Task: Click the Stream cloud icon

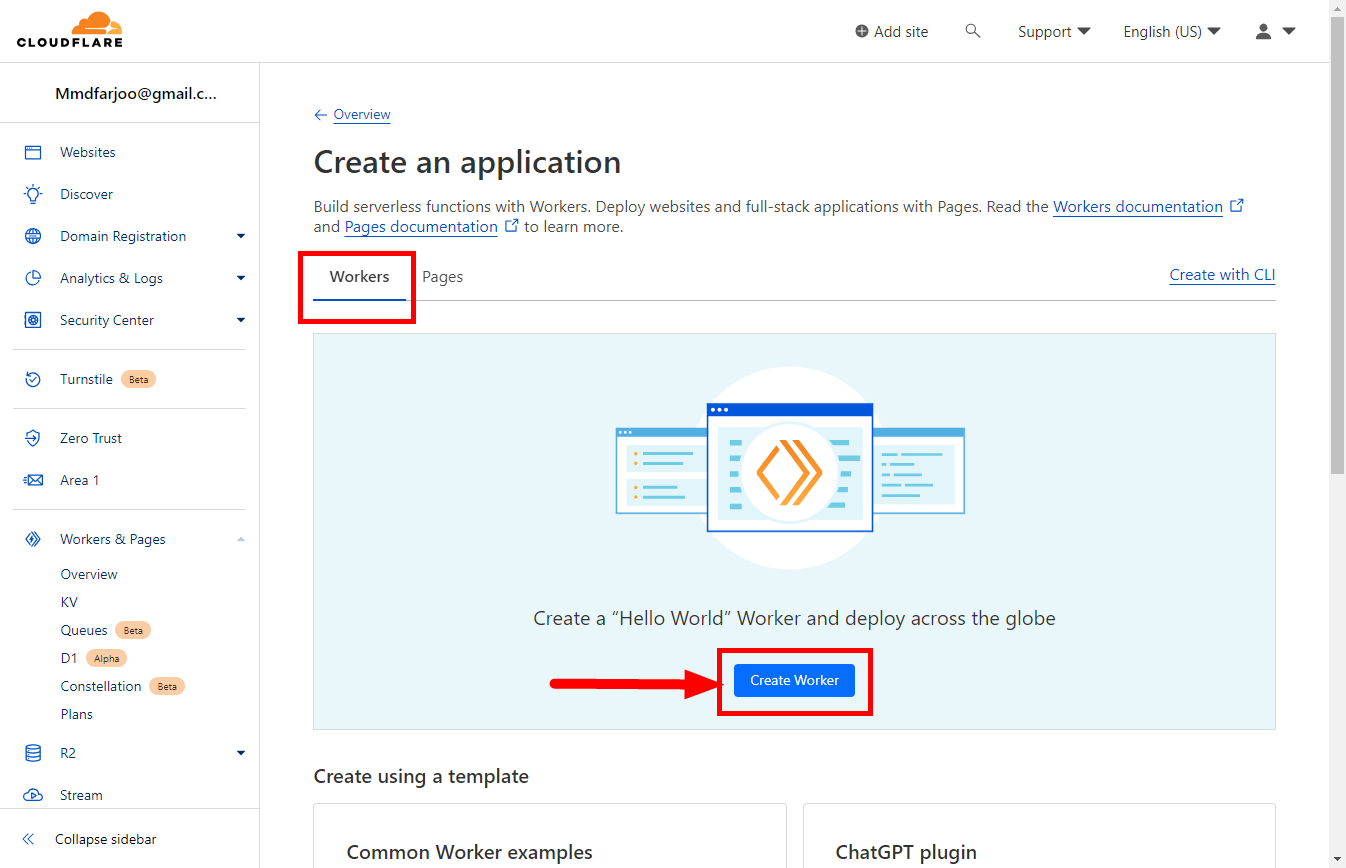Action: pos(33,795)
